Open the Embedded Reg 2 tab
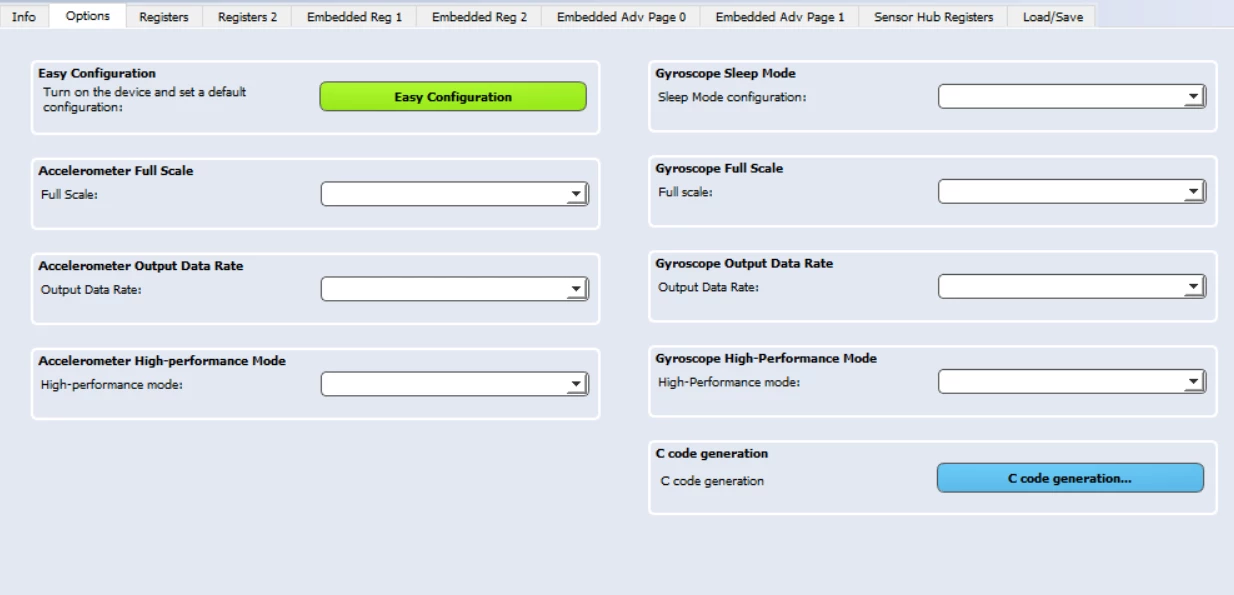Screen dimensions: 1234x595 480,17
